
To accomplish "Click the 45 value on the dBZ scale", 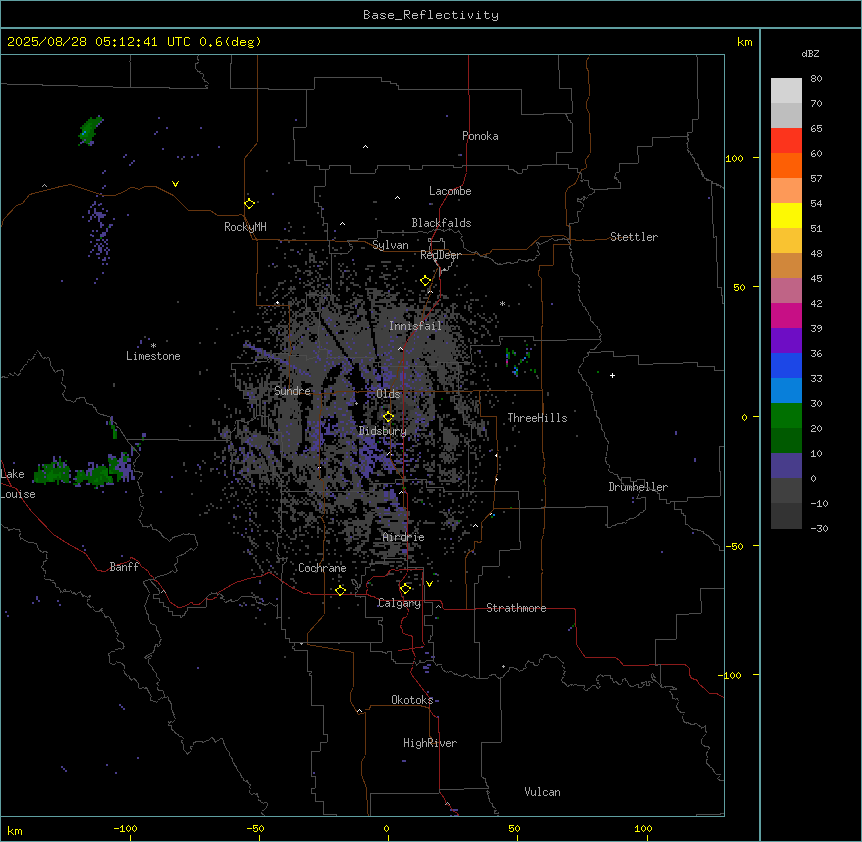I will tap(816, 279).
